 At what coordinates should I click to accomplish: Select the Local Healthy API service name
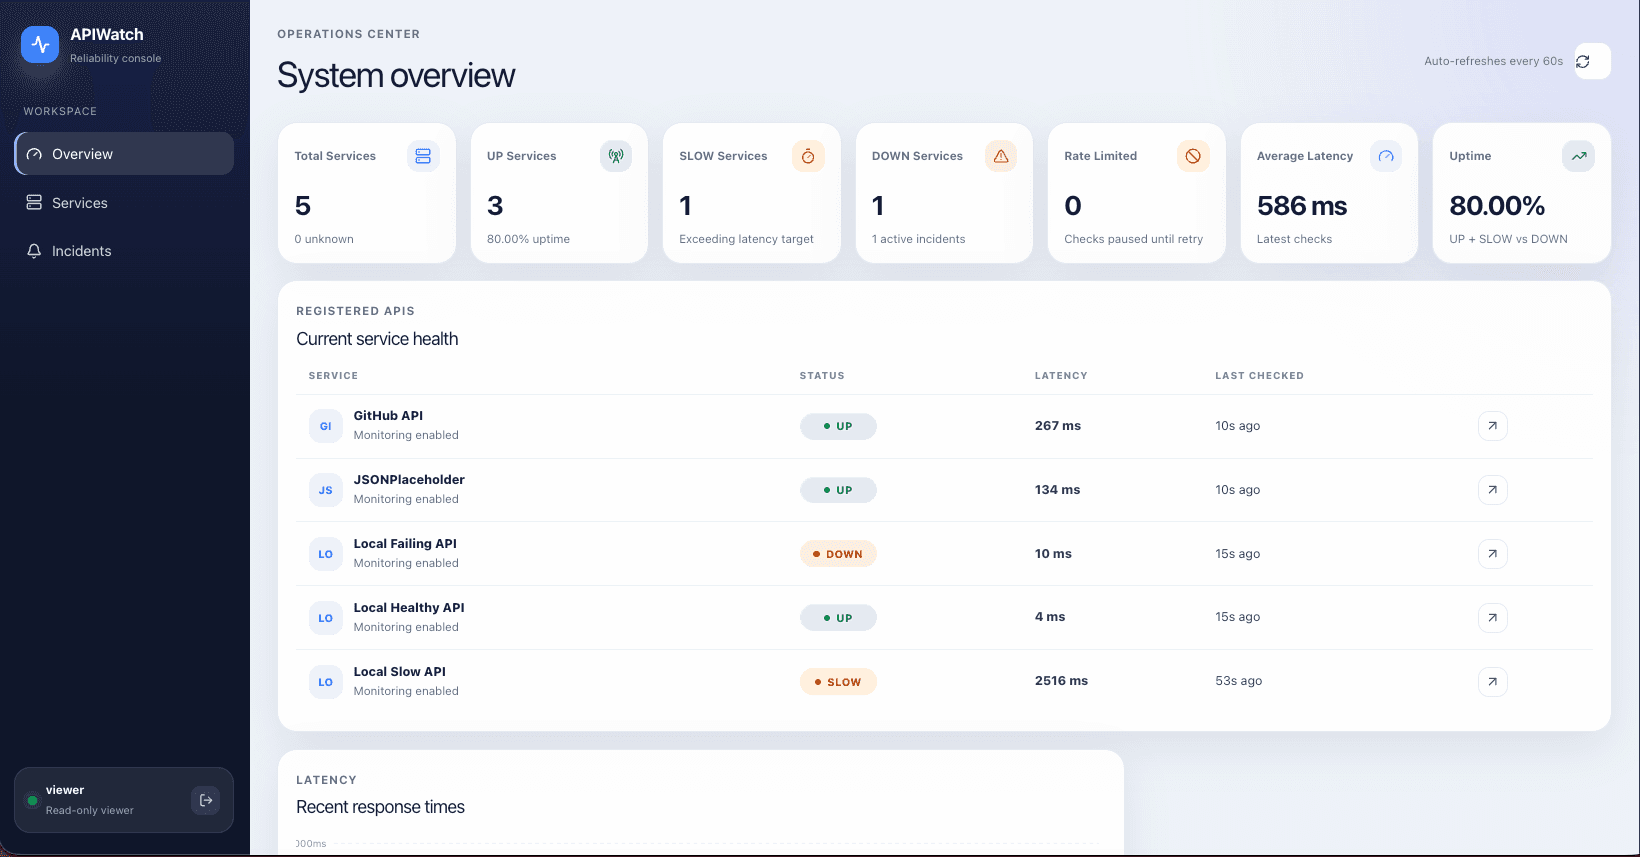409,608
